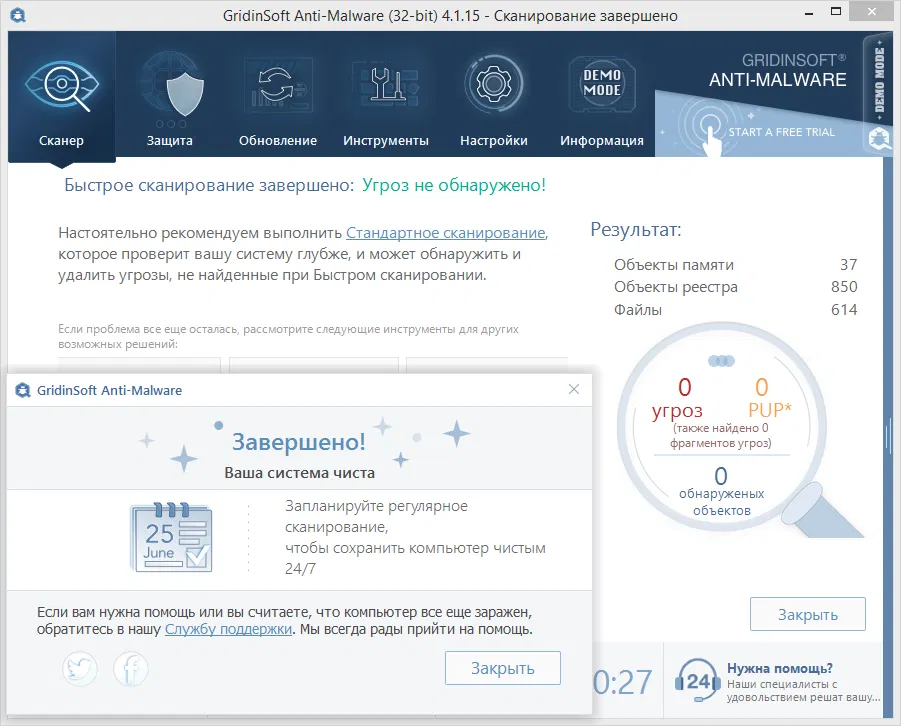Click the Файлы count 614

coord(844,309)
